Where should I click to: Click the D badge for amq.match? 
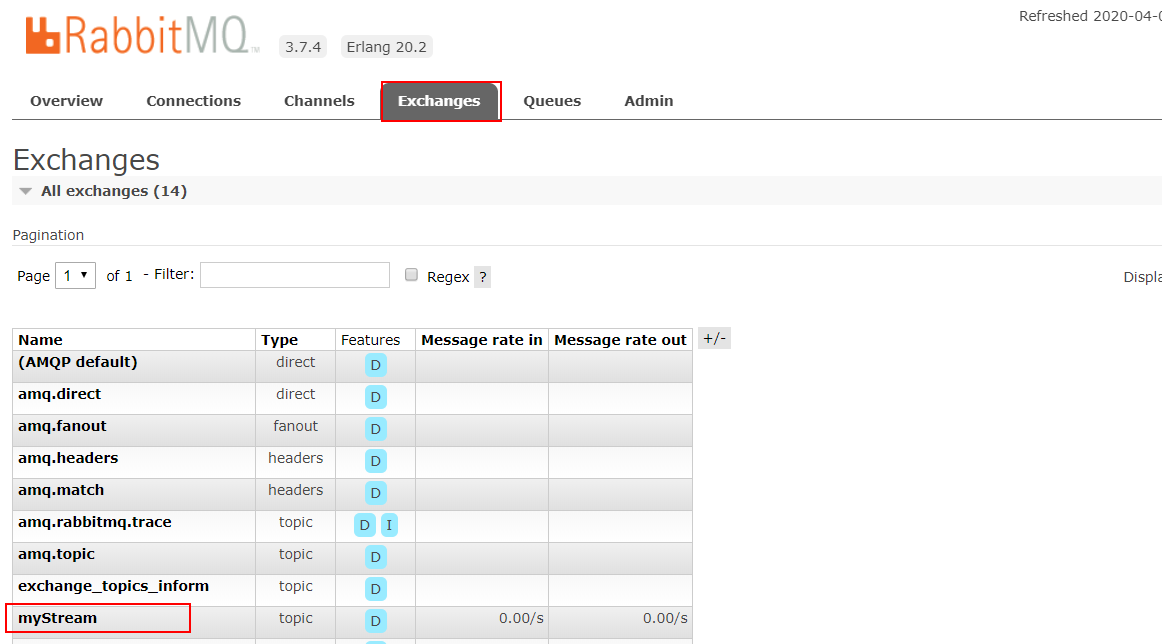point(376,493)
